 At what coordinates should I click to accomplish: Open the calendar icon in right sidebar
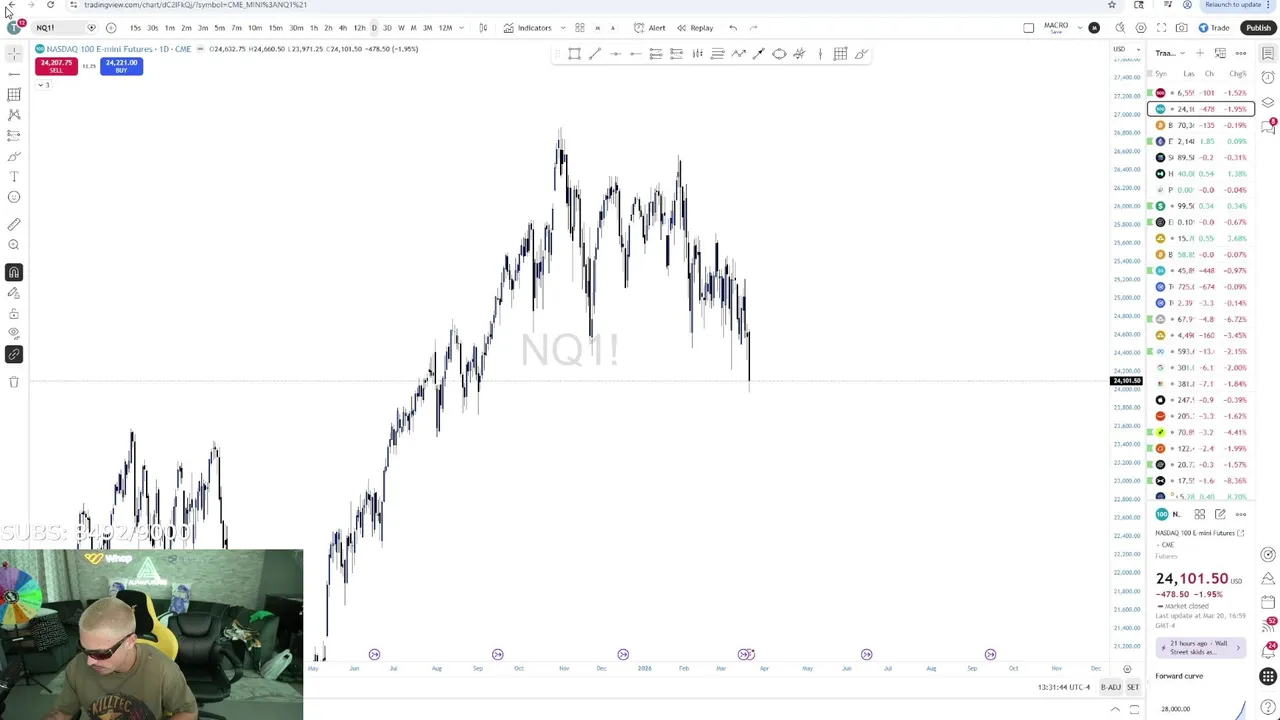pyautogui.click(x=1268, y=602)
